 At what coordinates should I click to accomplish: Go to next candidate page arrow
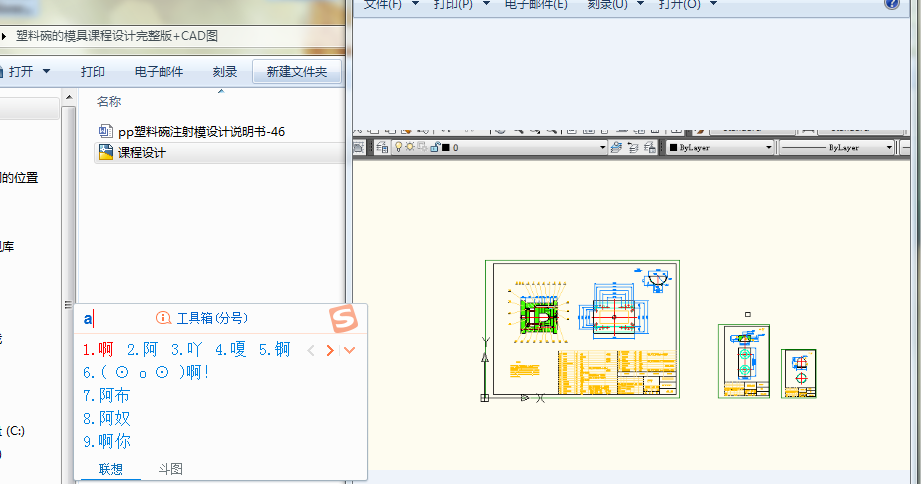330,350
